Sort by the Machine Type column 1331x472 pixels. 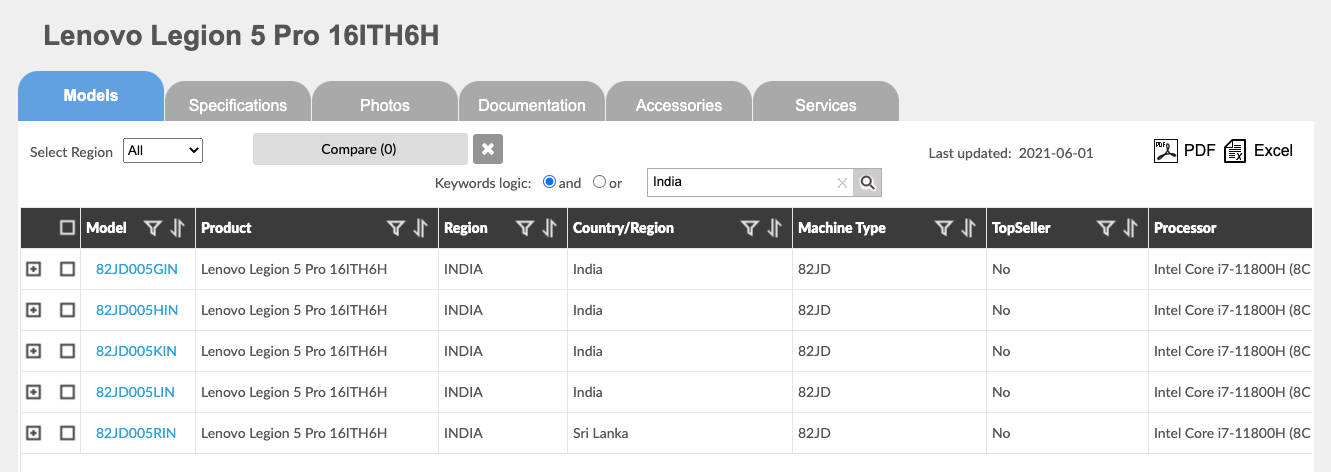(968, 228)
